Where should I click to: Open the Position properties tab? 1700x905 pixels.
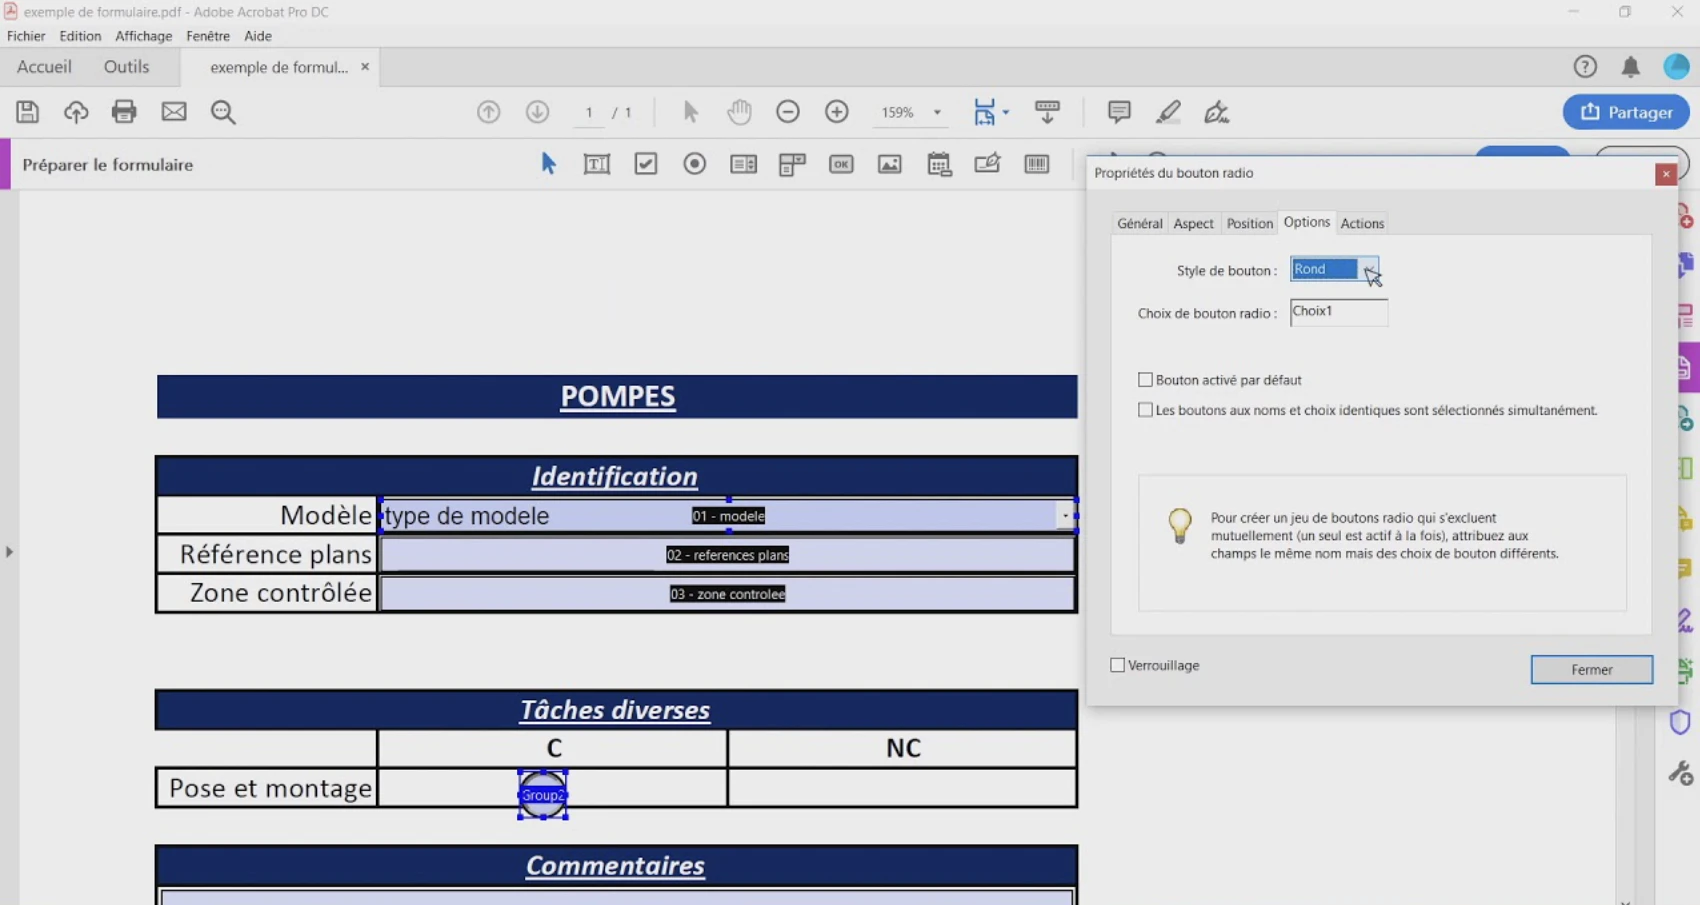(x=1249, y=223)
